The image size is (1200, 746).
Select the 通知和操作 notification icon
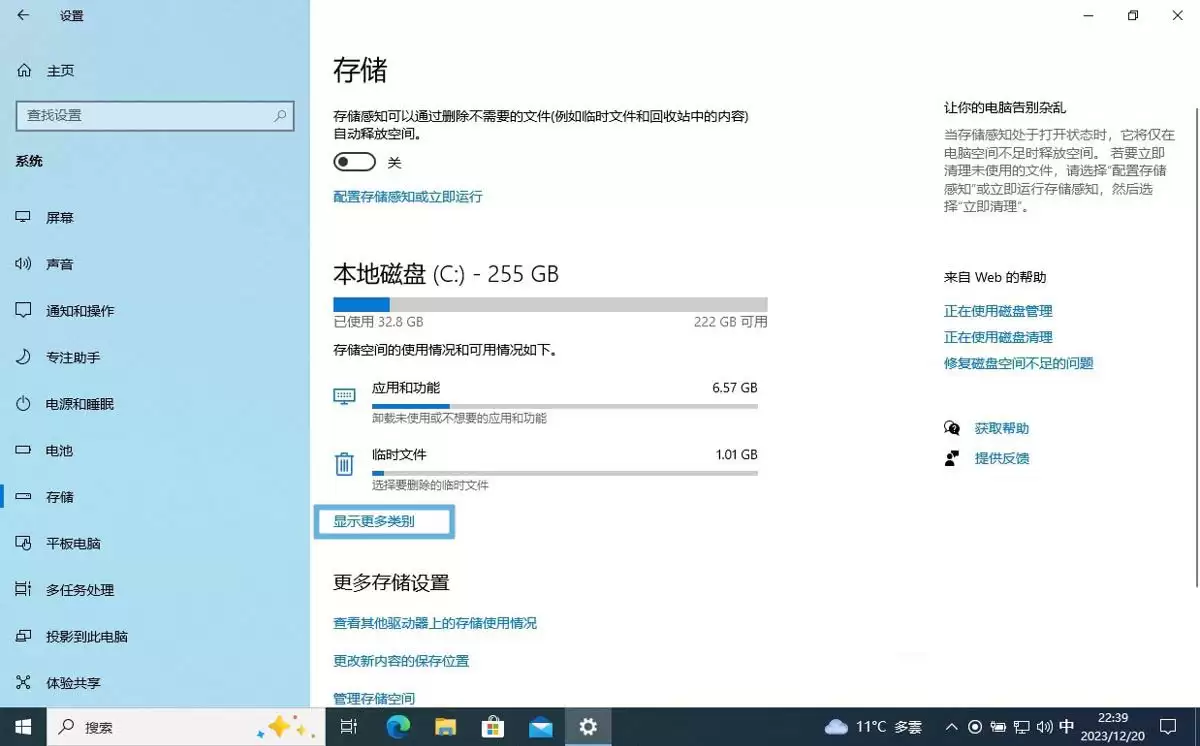24,311
